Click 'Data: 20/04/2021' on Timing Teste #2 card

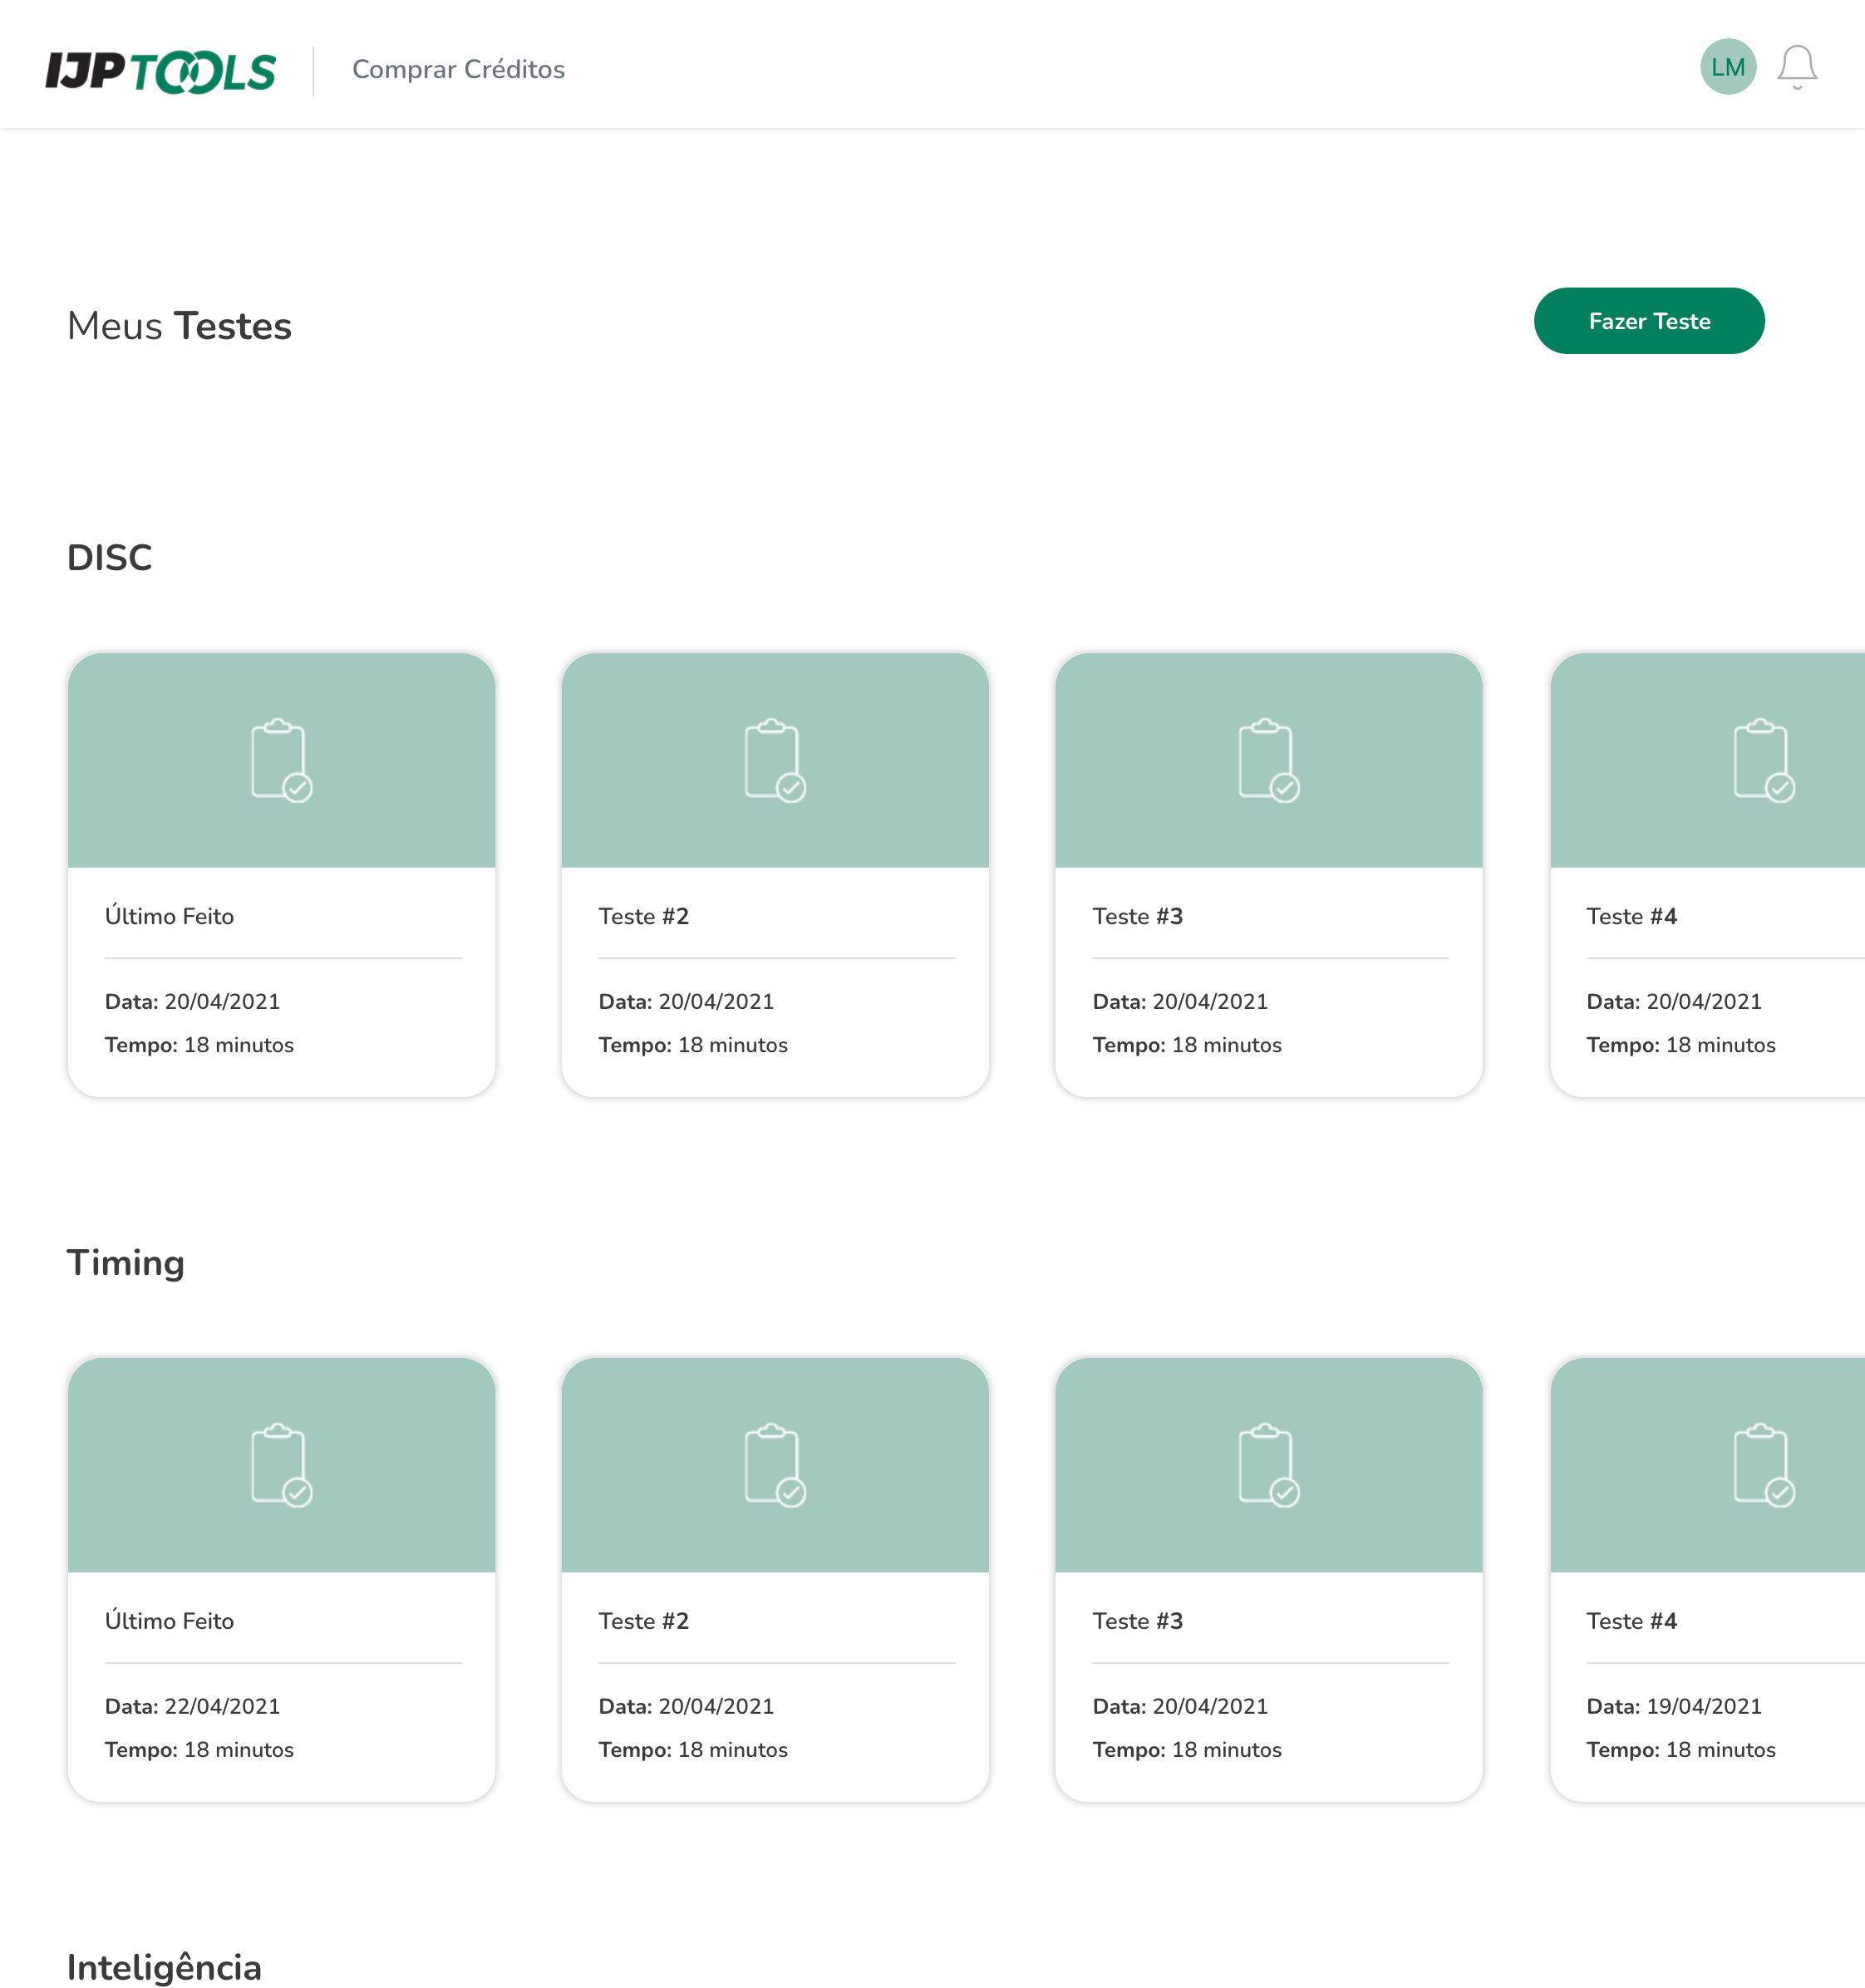click(x=686, y=1706)
